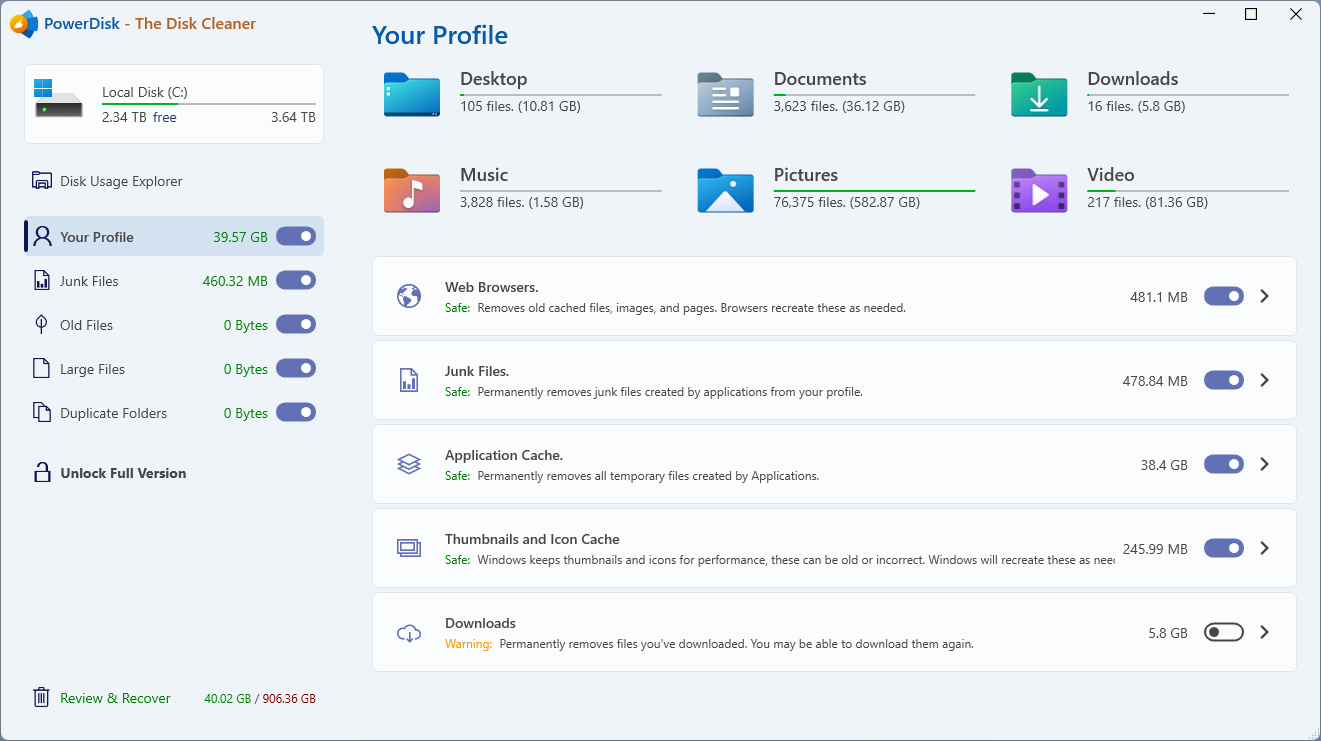Image resolution: width=1321 pixels, height=741 pixels.
Task: Enable the Downloads cleanup toggle
Action: point(1224,632)
